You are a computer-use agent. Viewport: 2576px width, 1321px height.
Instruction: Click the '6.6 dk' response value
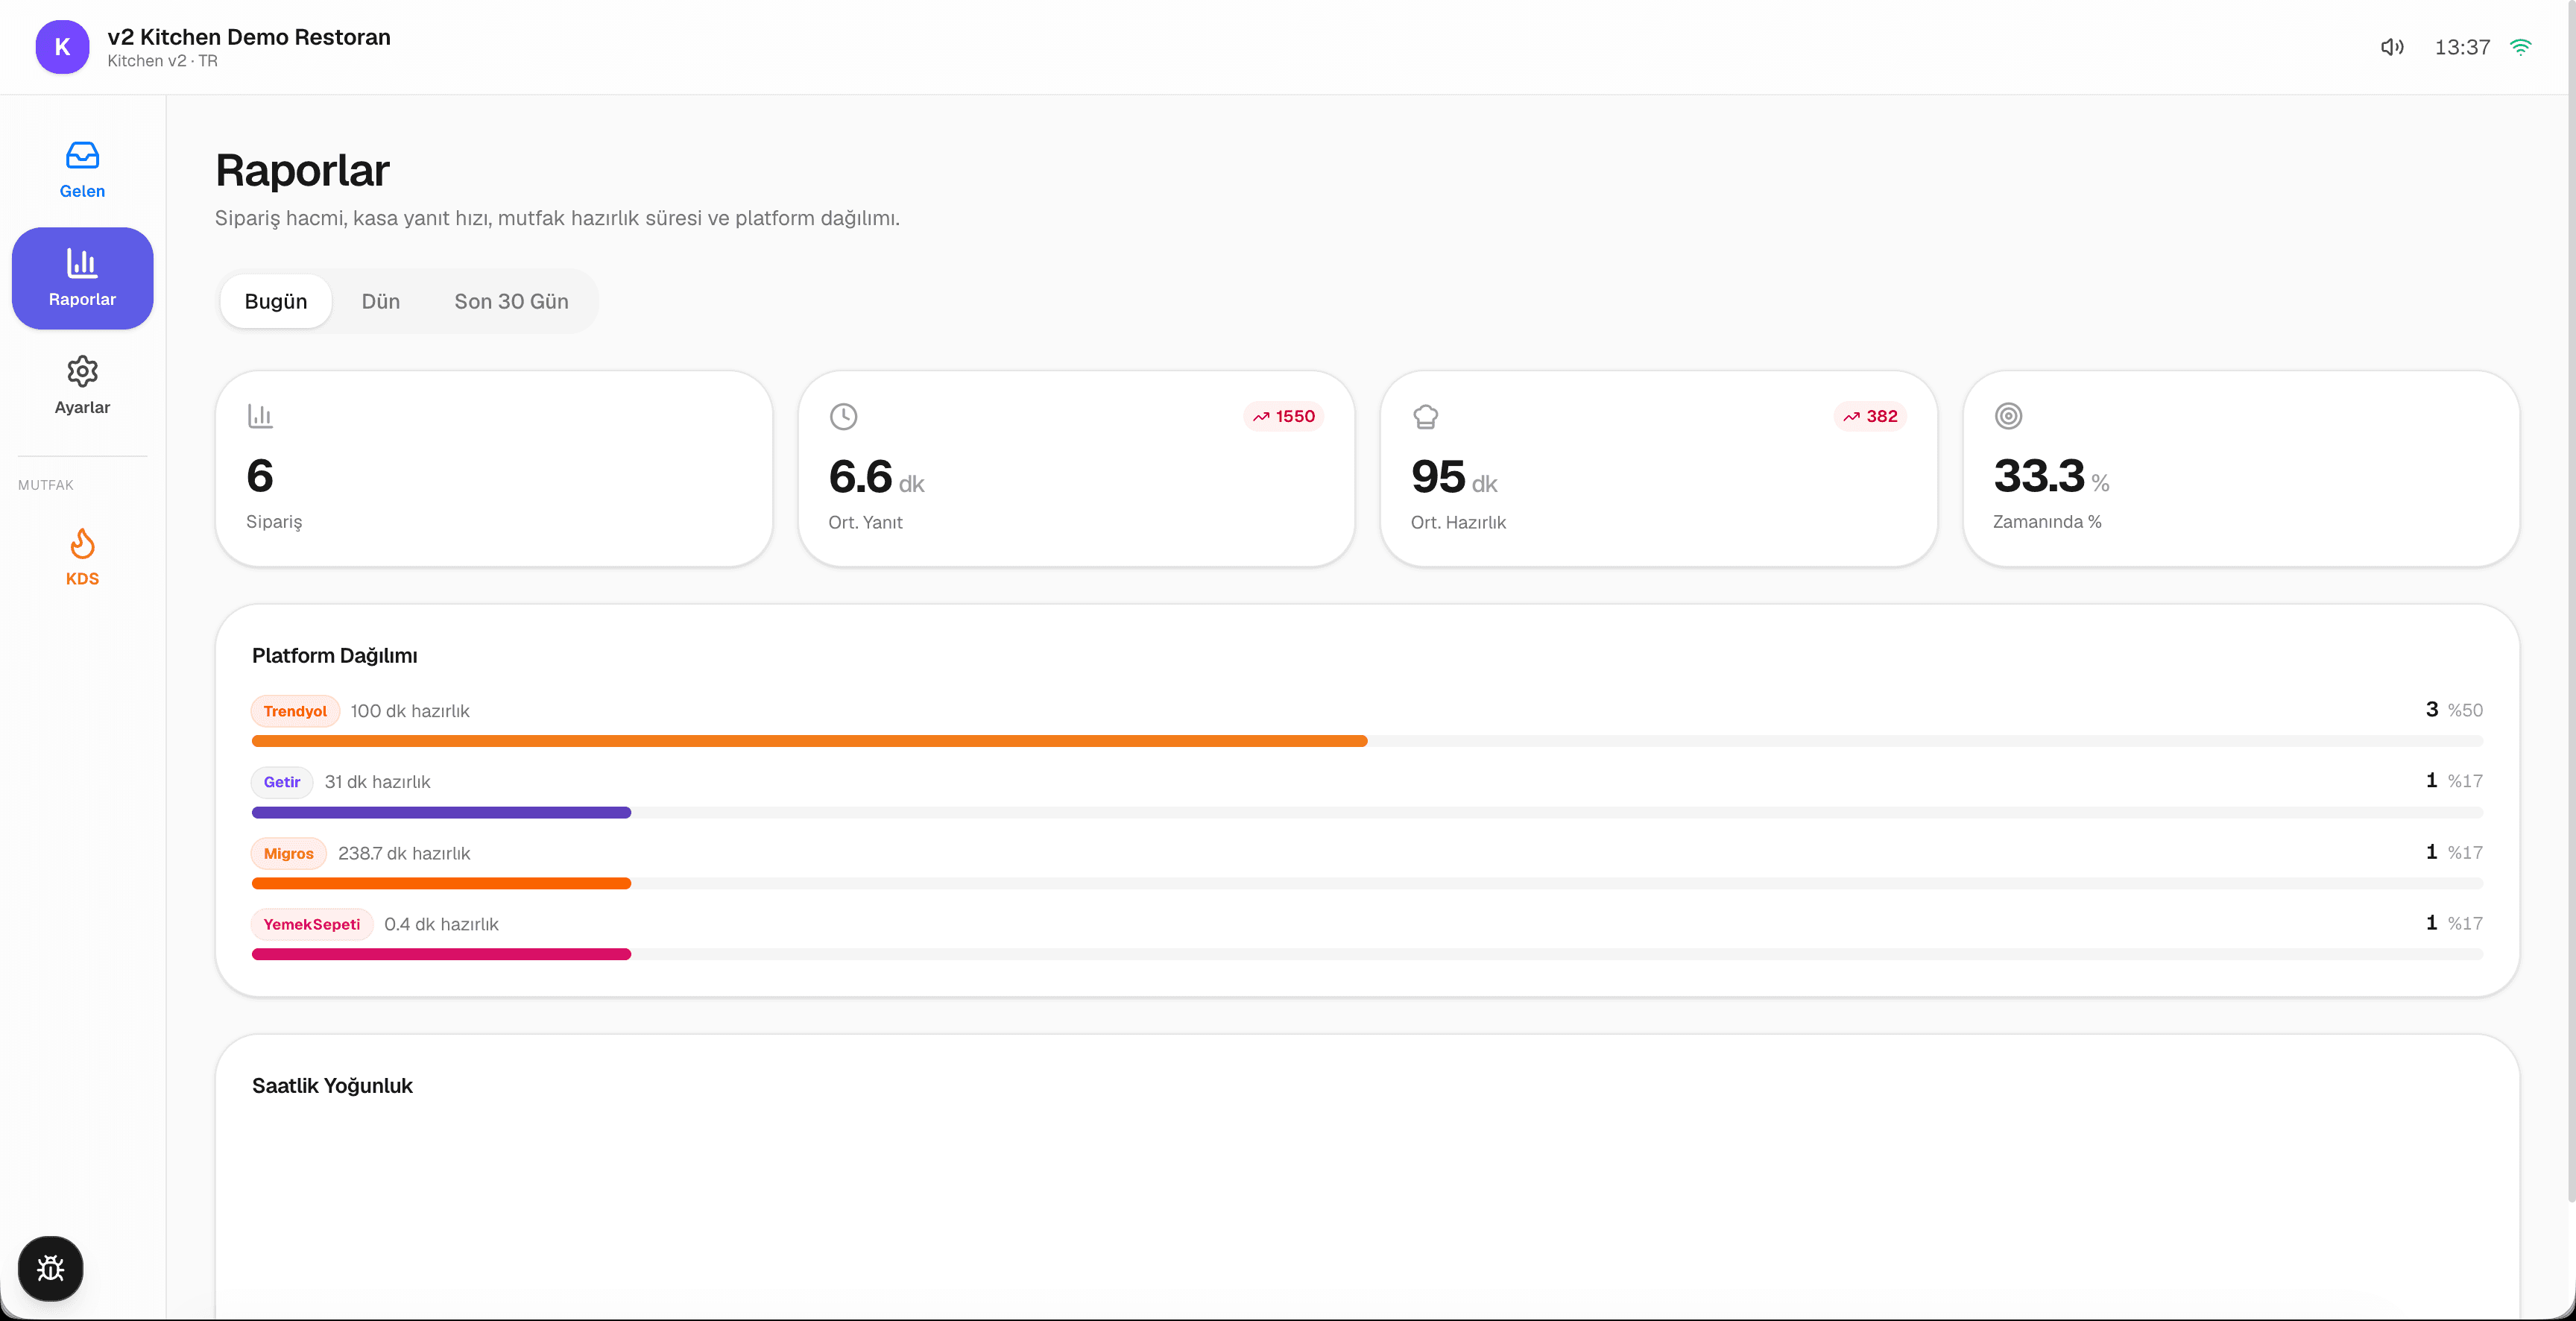click(x=876, y=477)
